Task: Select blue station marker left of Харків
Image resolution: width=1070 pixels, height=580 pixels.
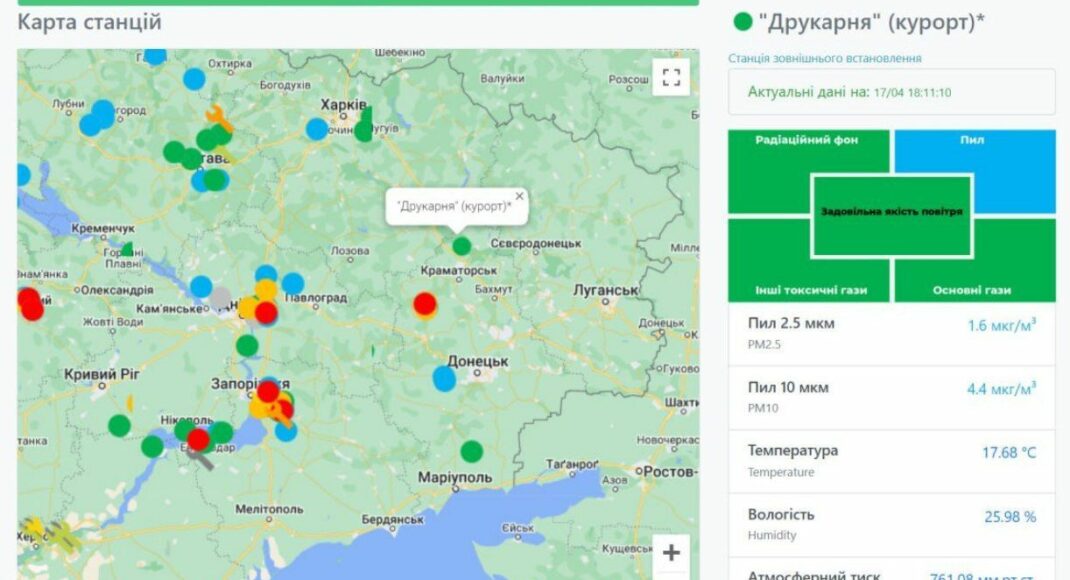Action: 317,129
